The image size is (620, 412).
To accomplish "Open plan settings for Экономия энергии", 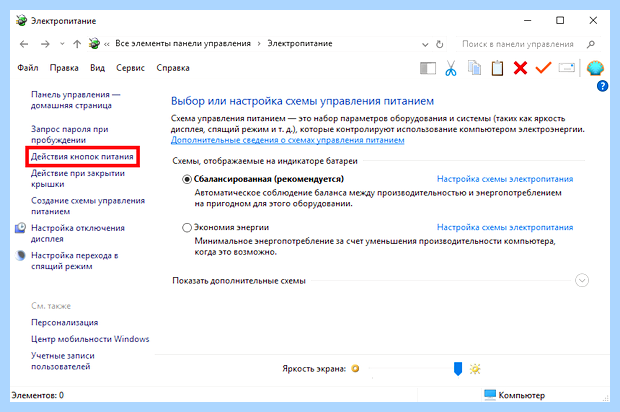I will pyautogui.click(x=505, y=227).
